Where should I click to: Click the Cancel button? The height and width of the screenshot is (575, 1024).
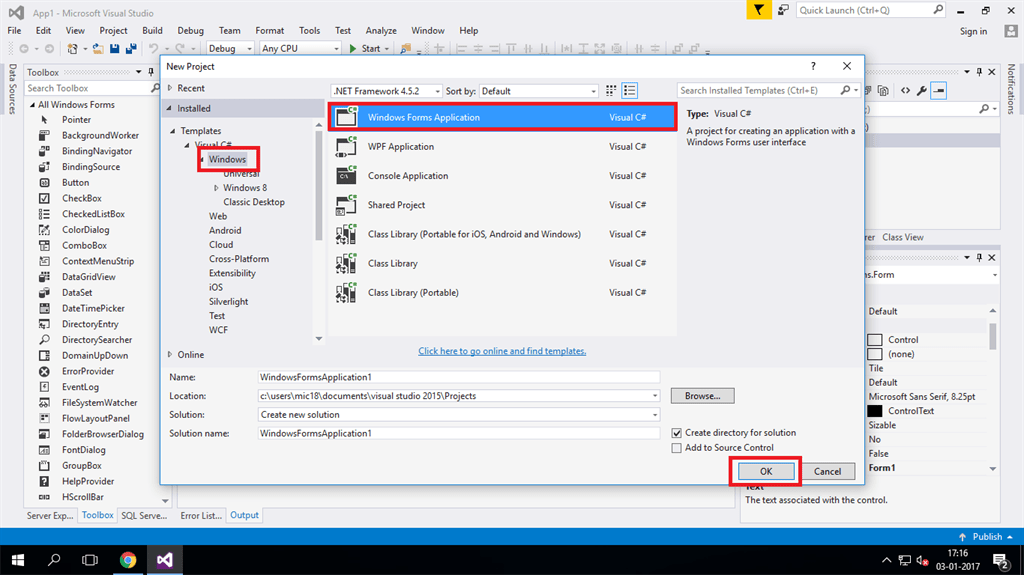point(827,471)
